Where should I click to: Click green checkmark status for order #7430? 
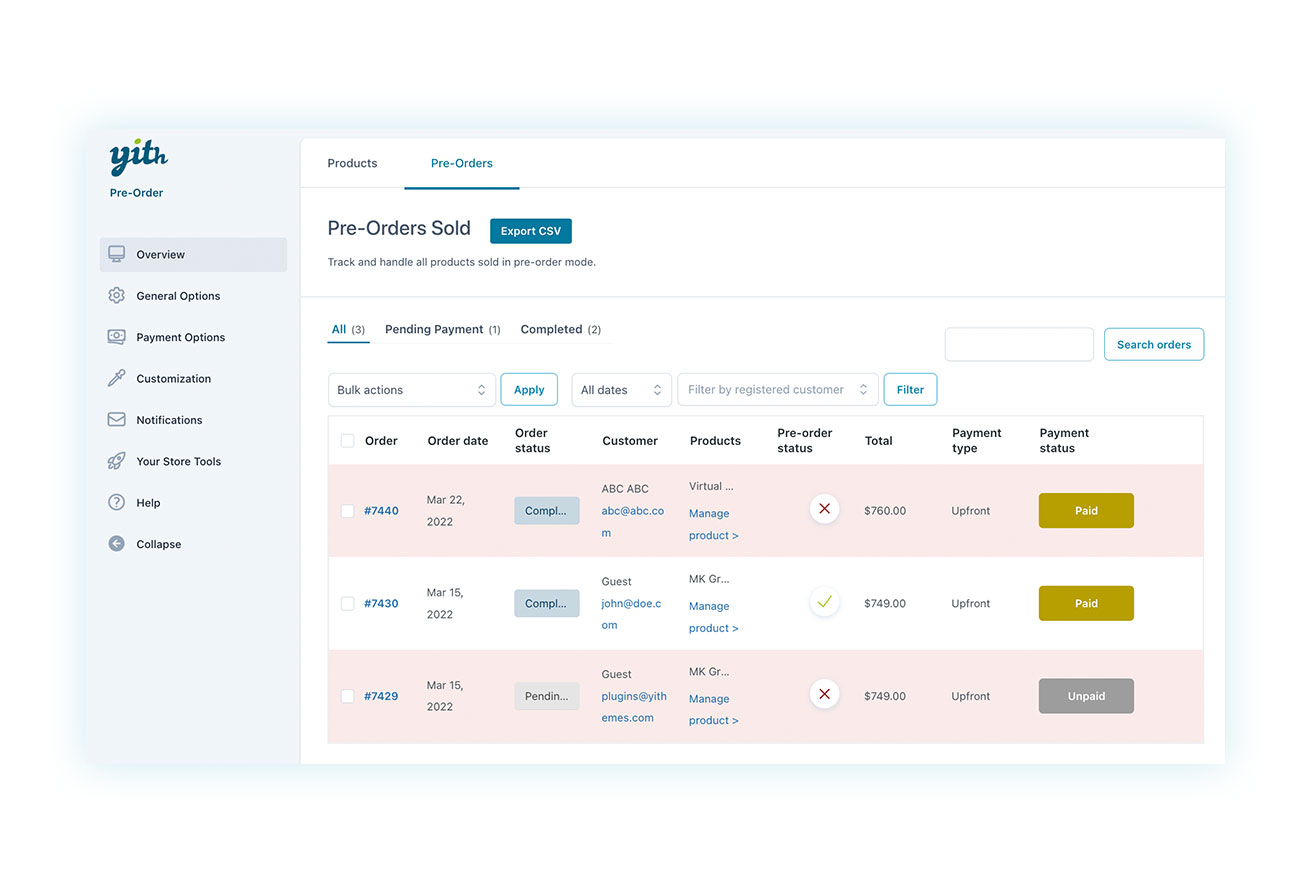(824, 602)
